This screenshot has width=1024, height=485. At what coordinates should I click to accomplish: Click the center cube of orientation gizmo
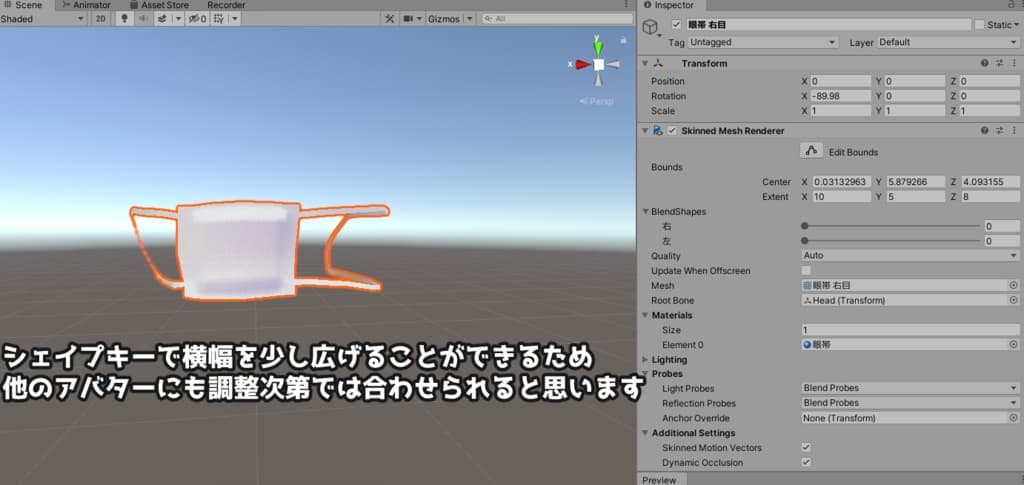(x=599, y=64)
